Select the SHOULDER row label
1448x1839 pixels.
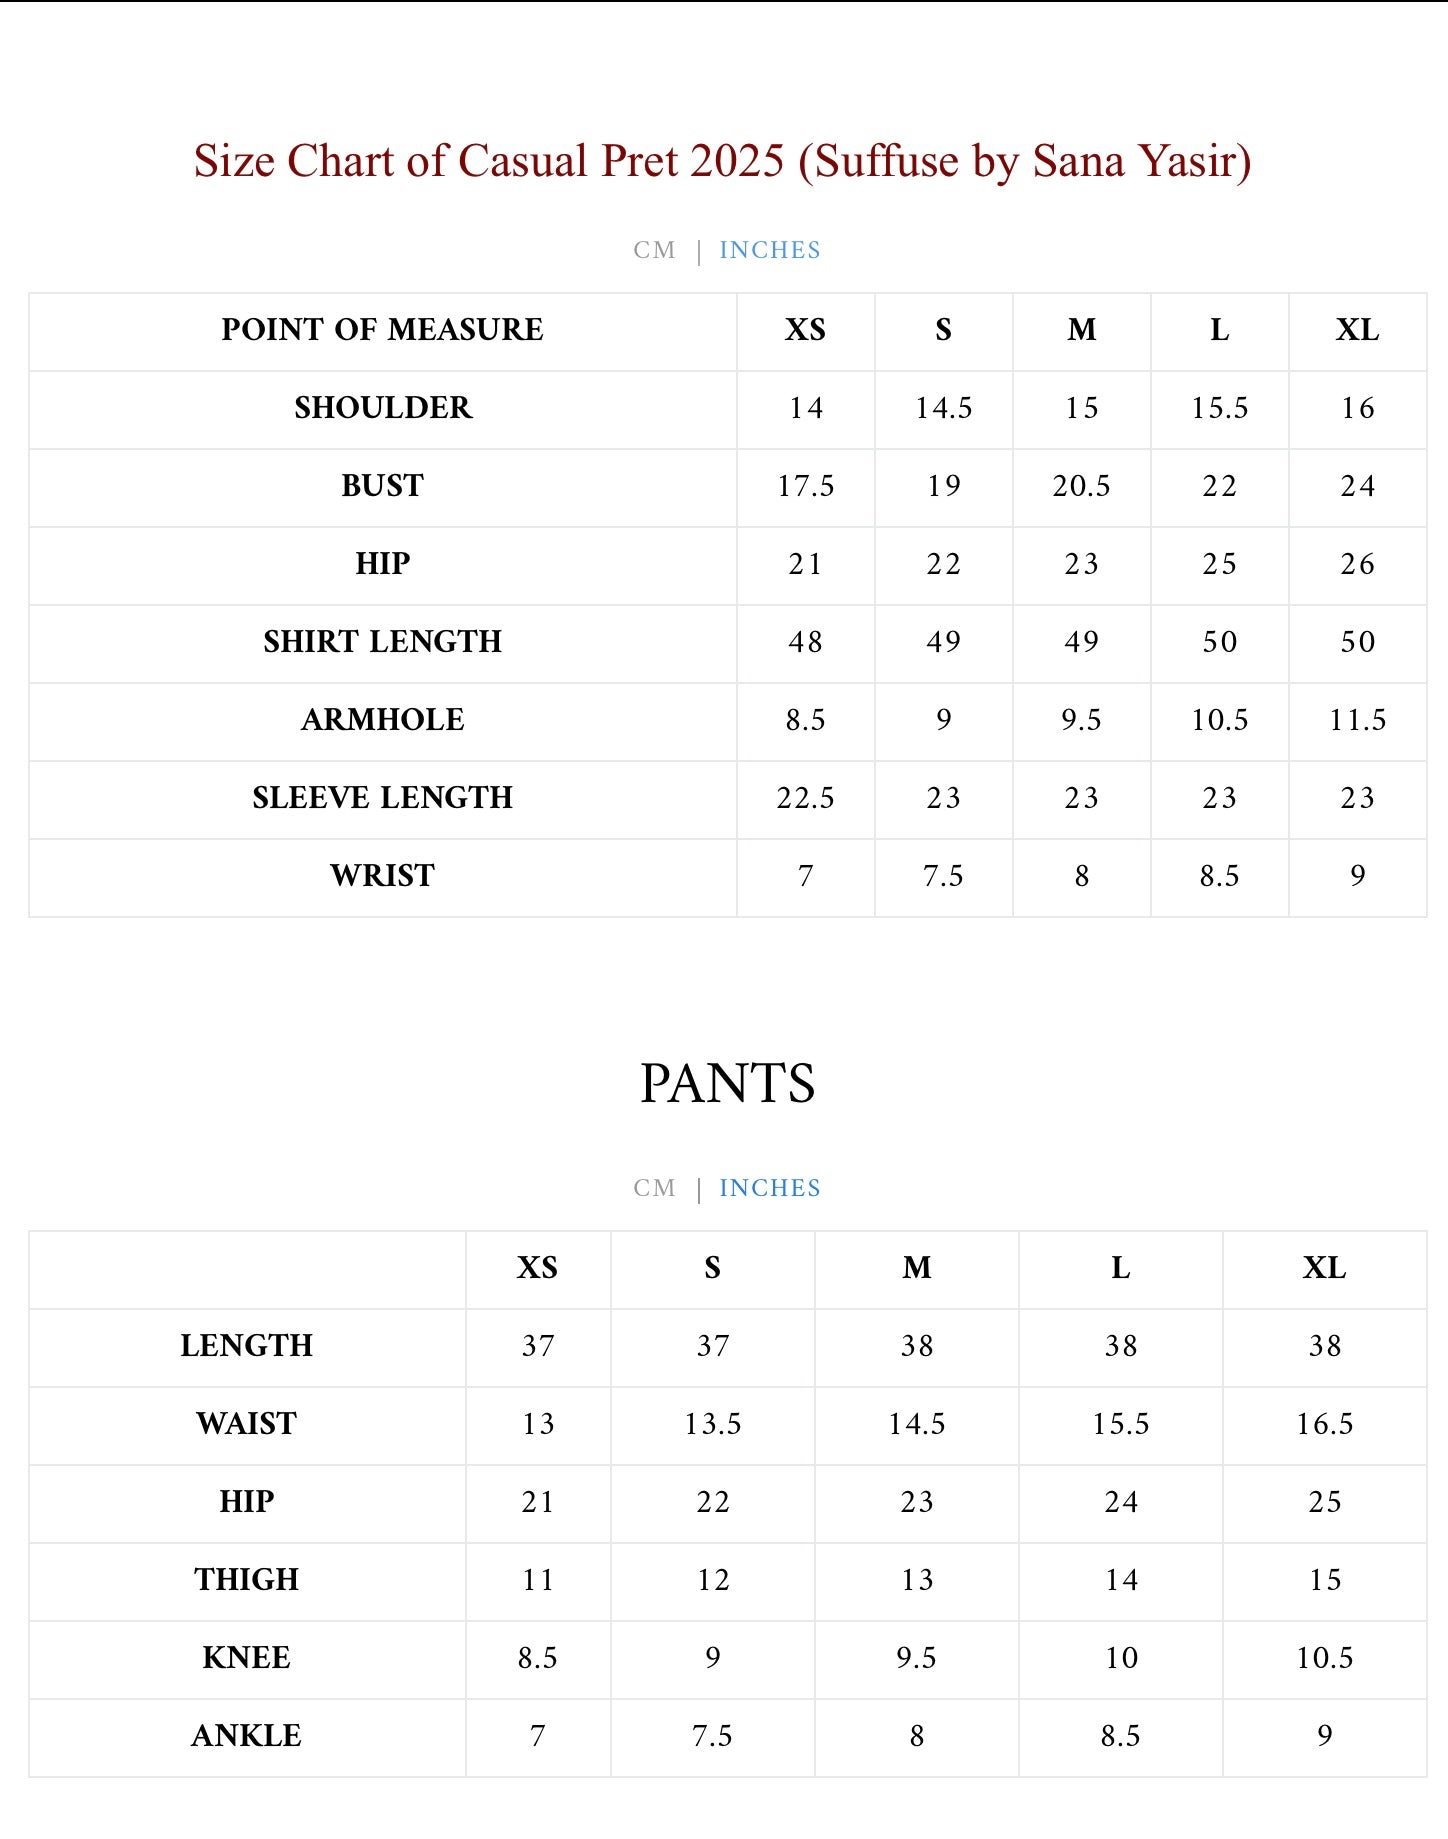pos(382,408)
